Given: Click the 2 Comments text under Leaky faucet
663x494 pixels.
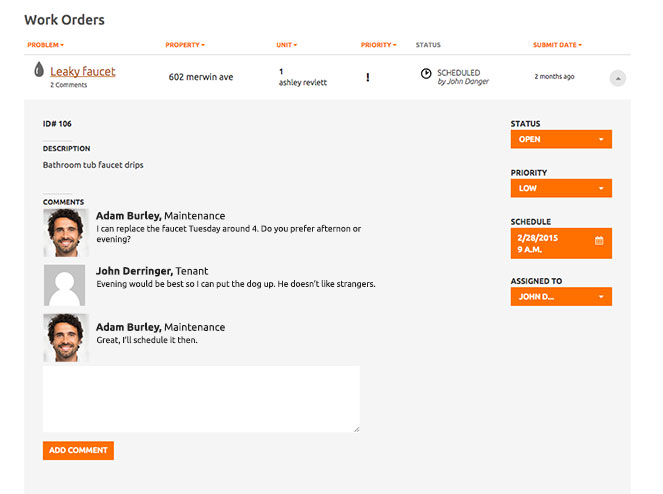Looking at the screenshot, I should point(69,85).
